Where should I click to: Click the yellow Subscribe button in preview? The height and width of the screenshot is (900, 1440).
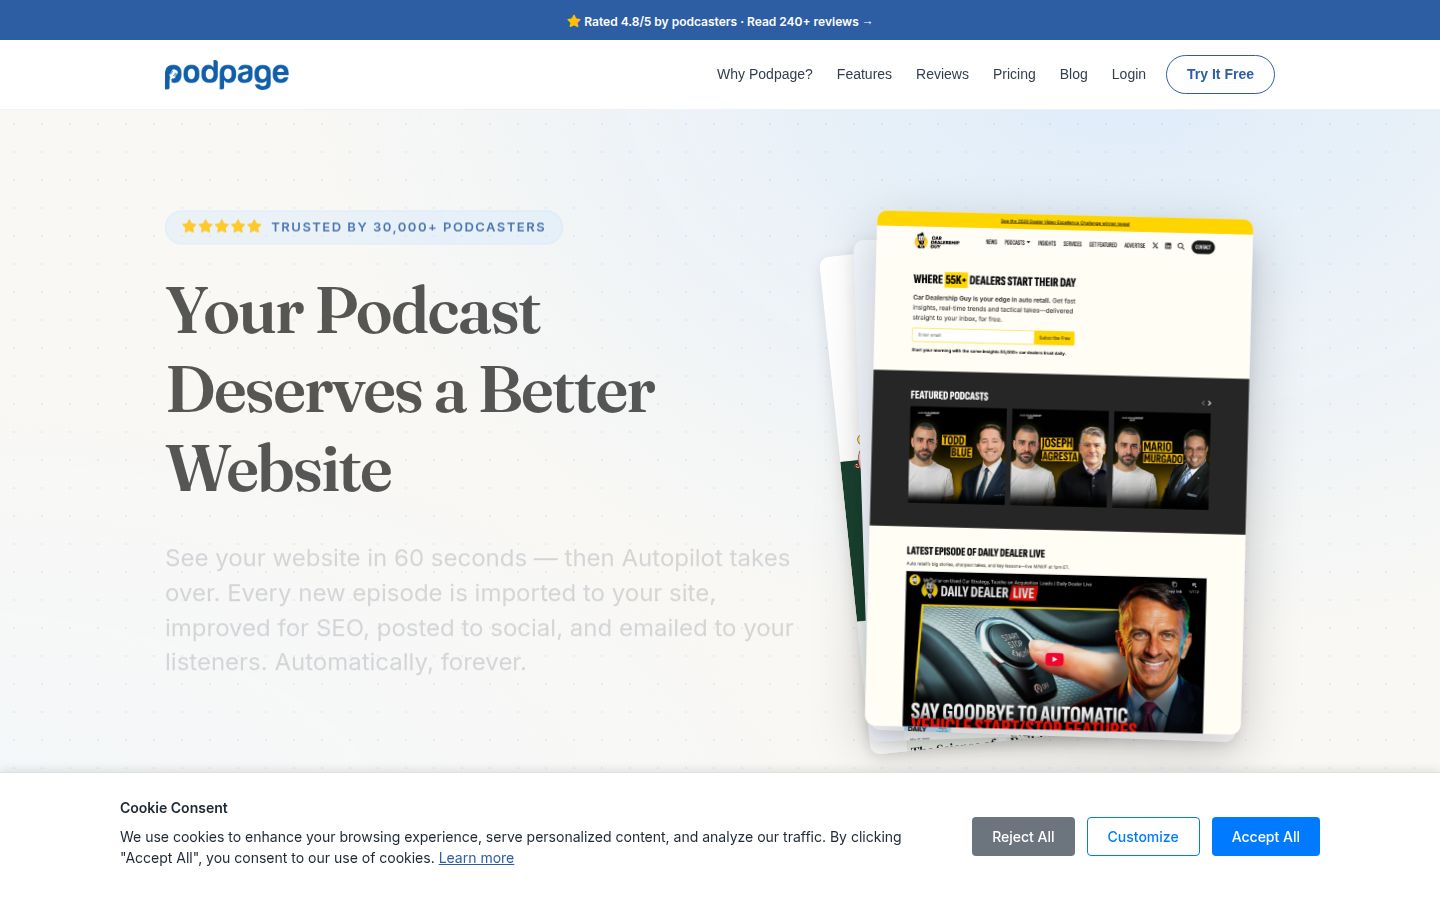point(1054,338)
